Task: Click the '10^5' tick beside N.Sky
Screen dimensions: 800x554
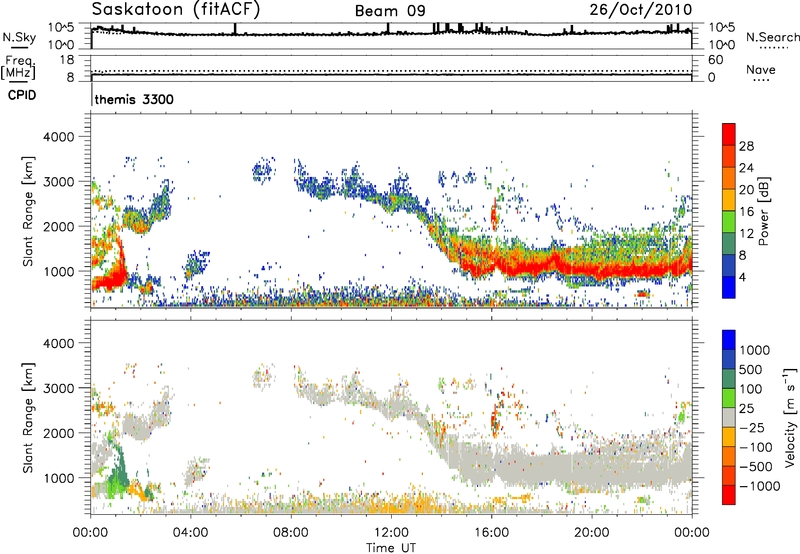Action: (61, 27)
